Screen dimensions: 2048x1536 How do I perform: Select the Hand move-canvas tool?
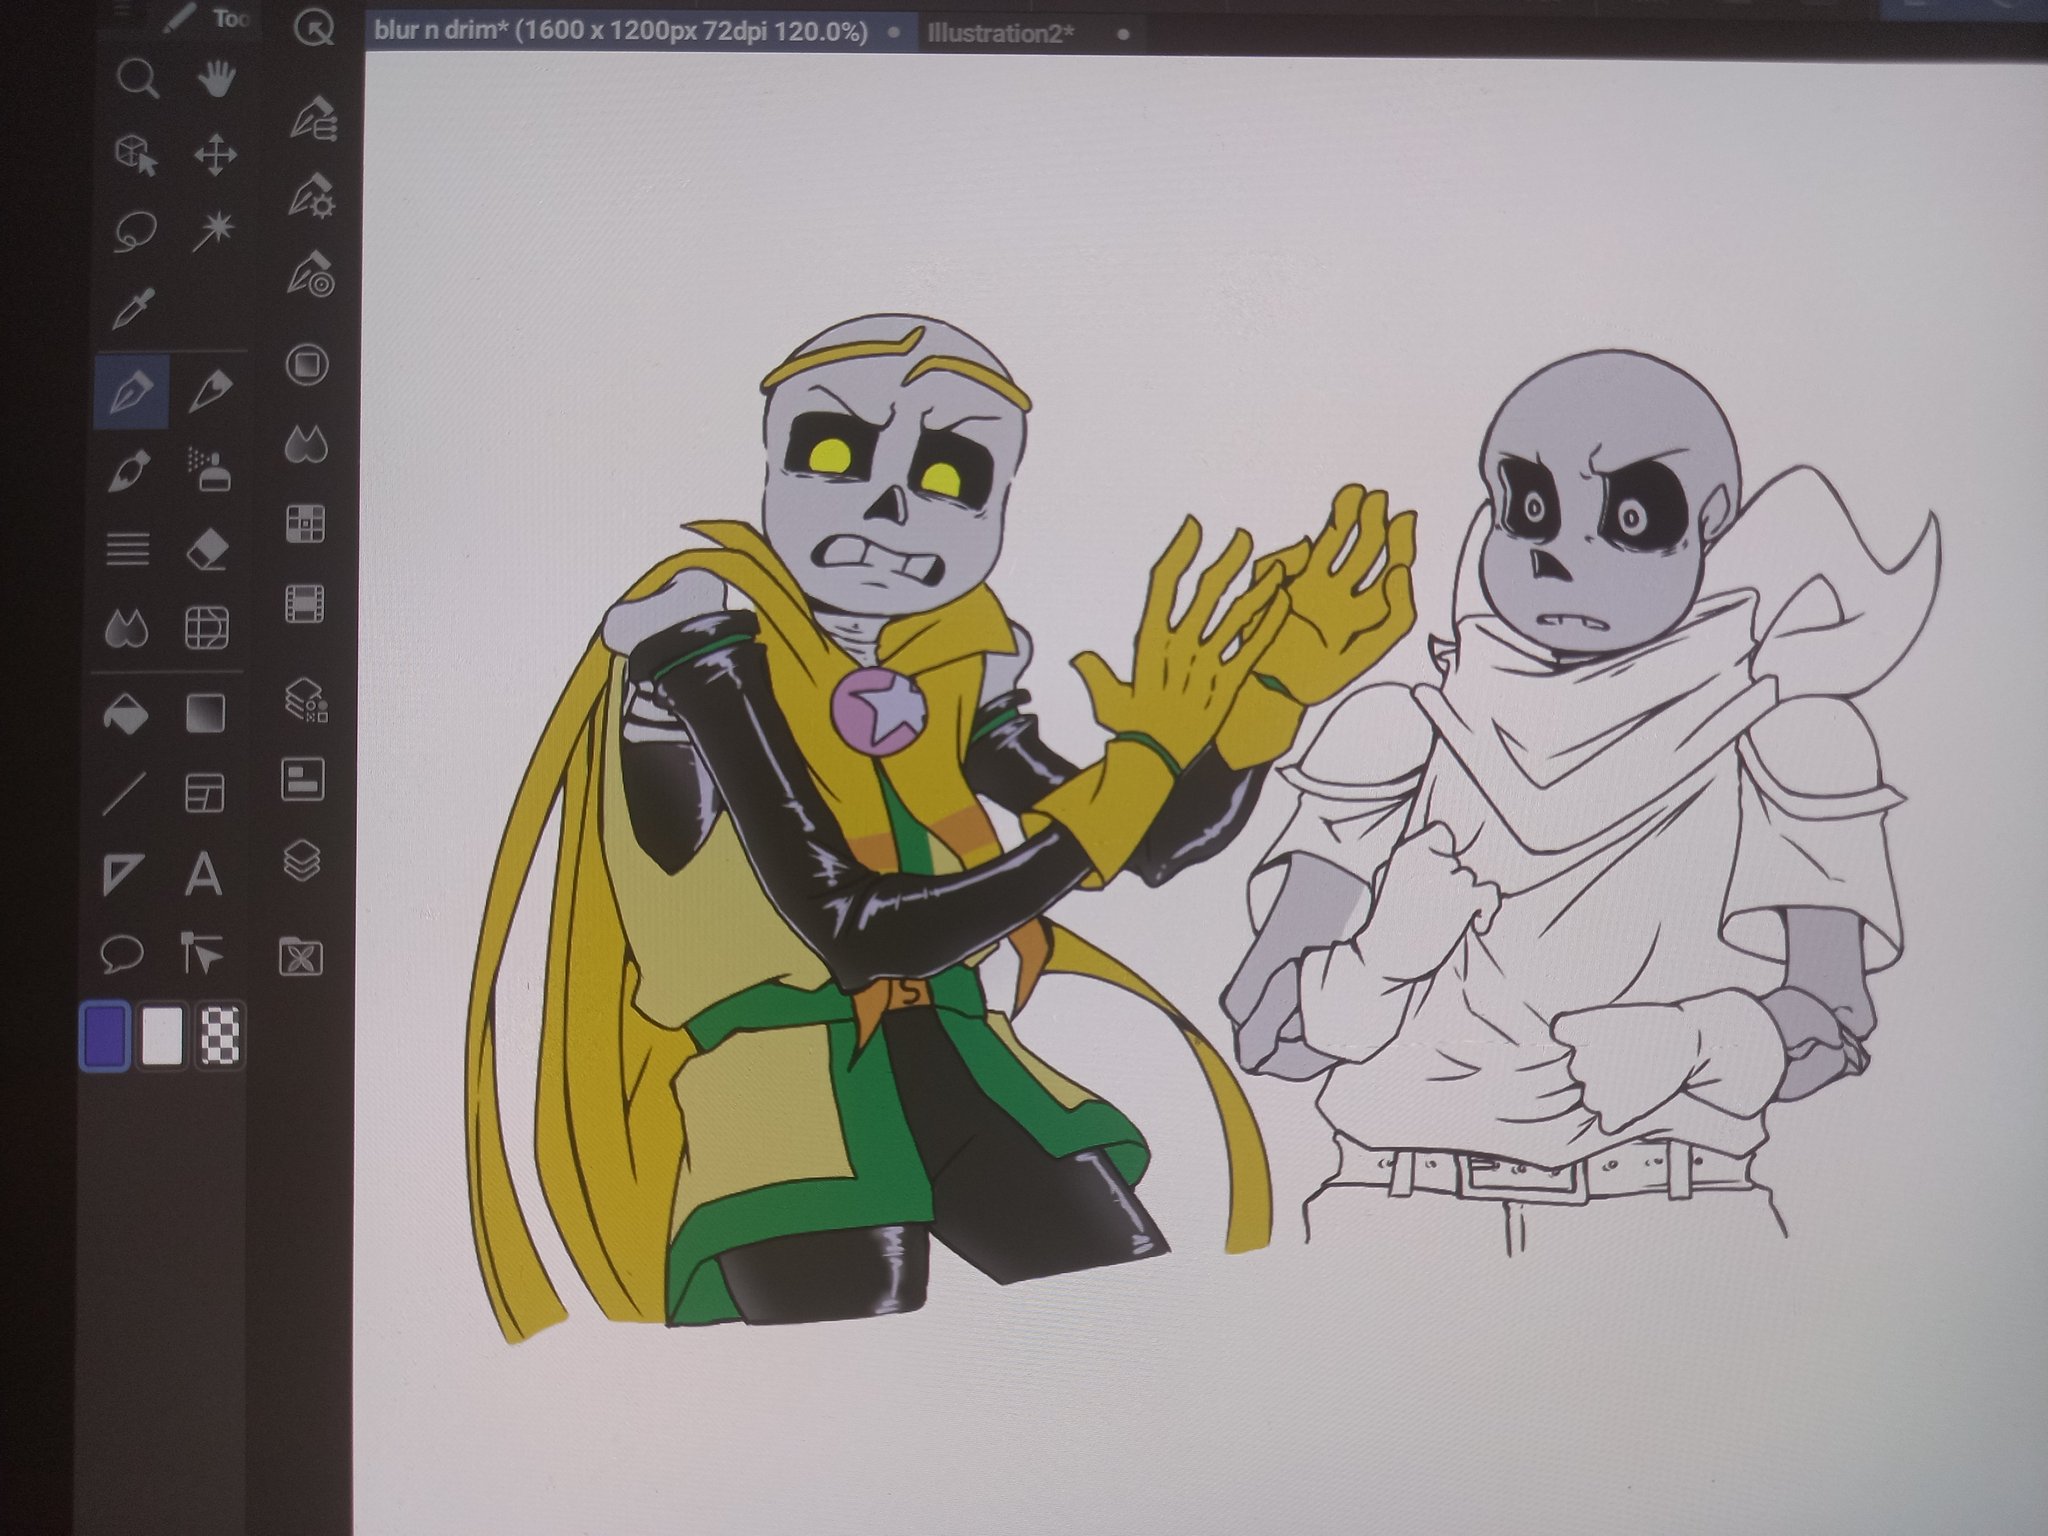[x=215, y=78]
